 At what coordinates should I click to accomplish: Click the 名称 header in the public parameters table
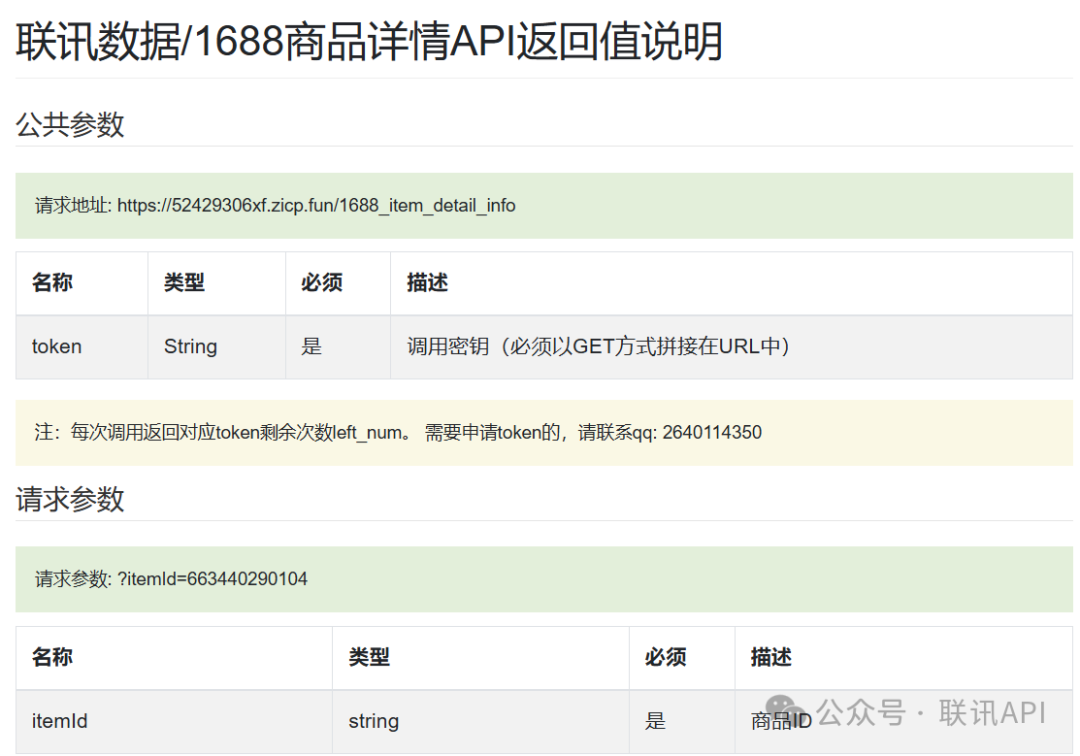(x=52, y=283)
